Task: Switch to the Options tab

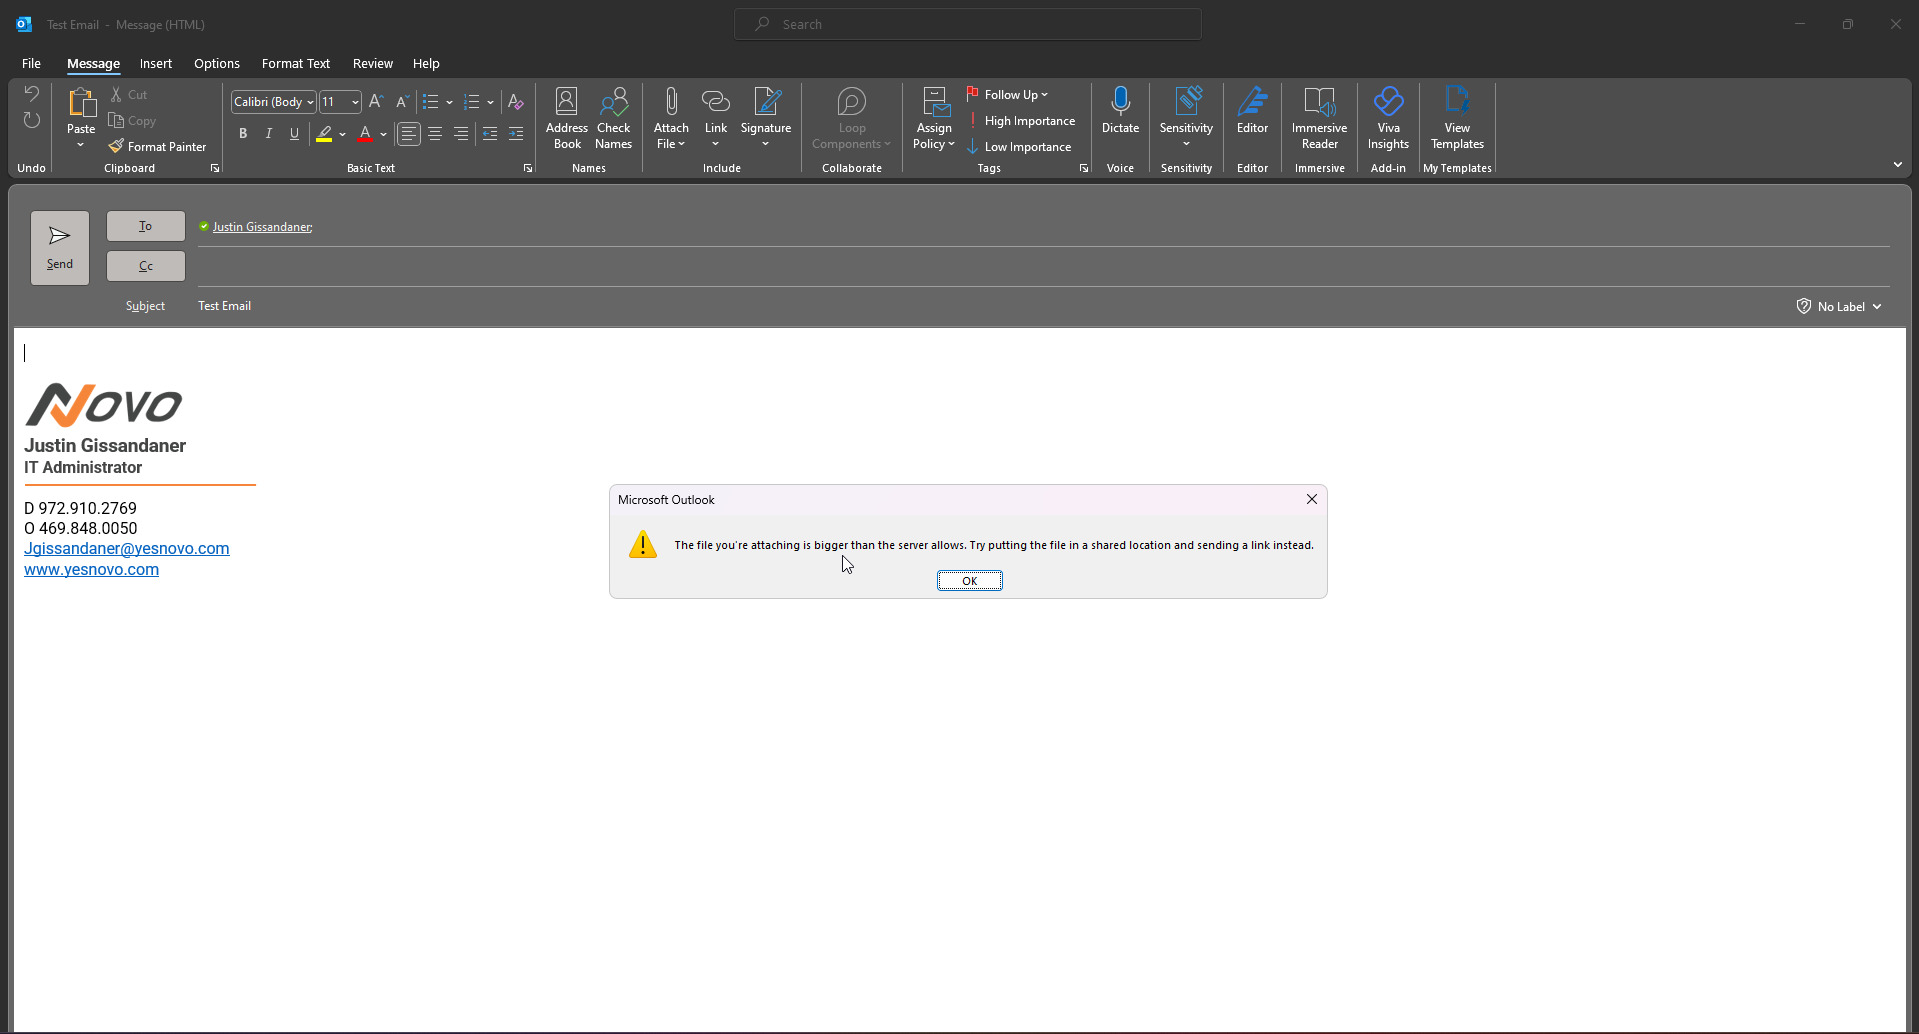Action: tap(217, 63)
